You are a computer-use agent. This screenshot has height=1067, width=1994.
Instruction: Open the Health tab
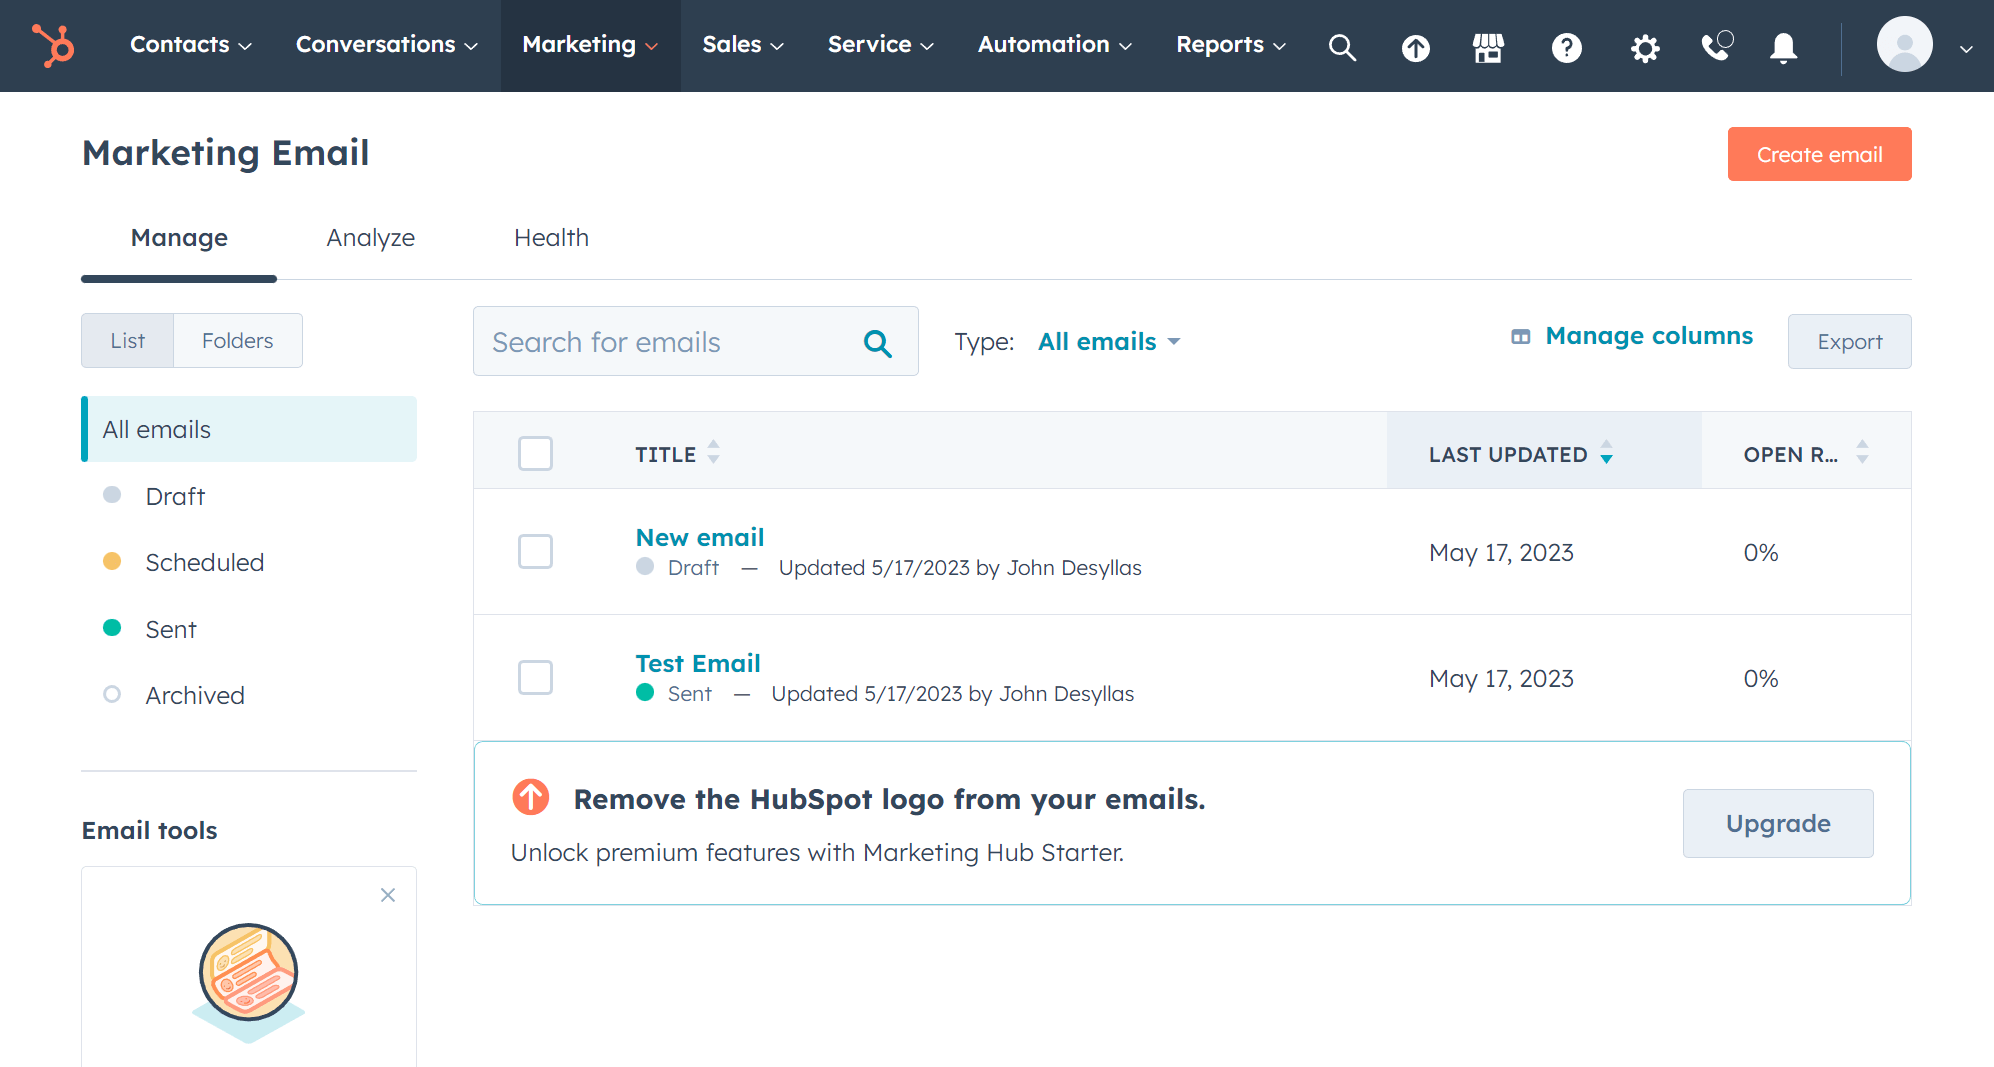coord(551,237)
